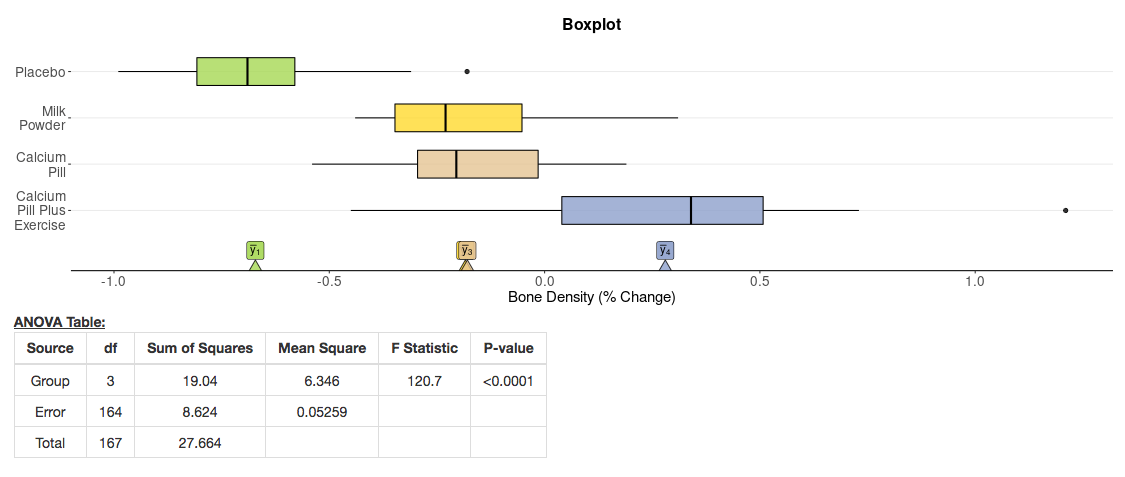The image size is (1125, 477).
Task: Click the tan ȳ3 mean marker
Action: pos(466,250)
